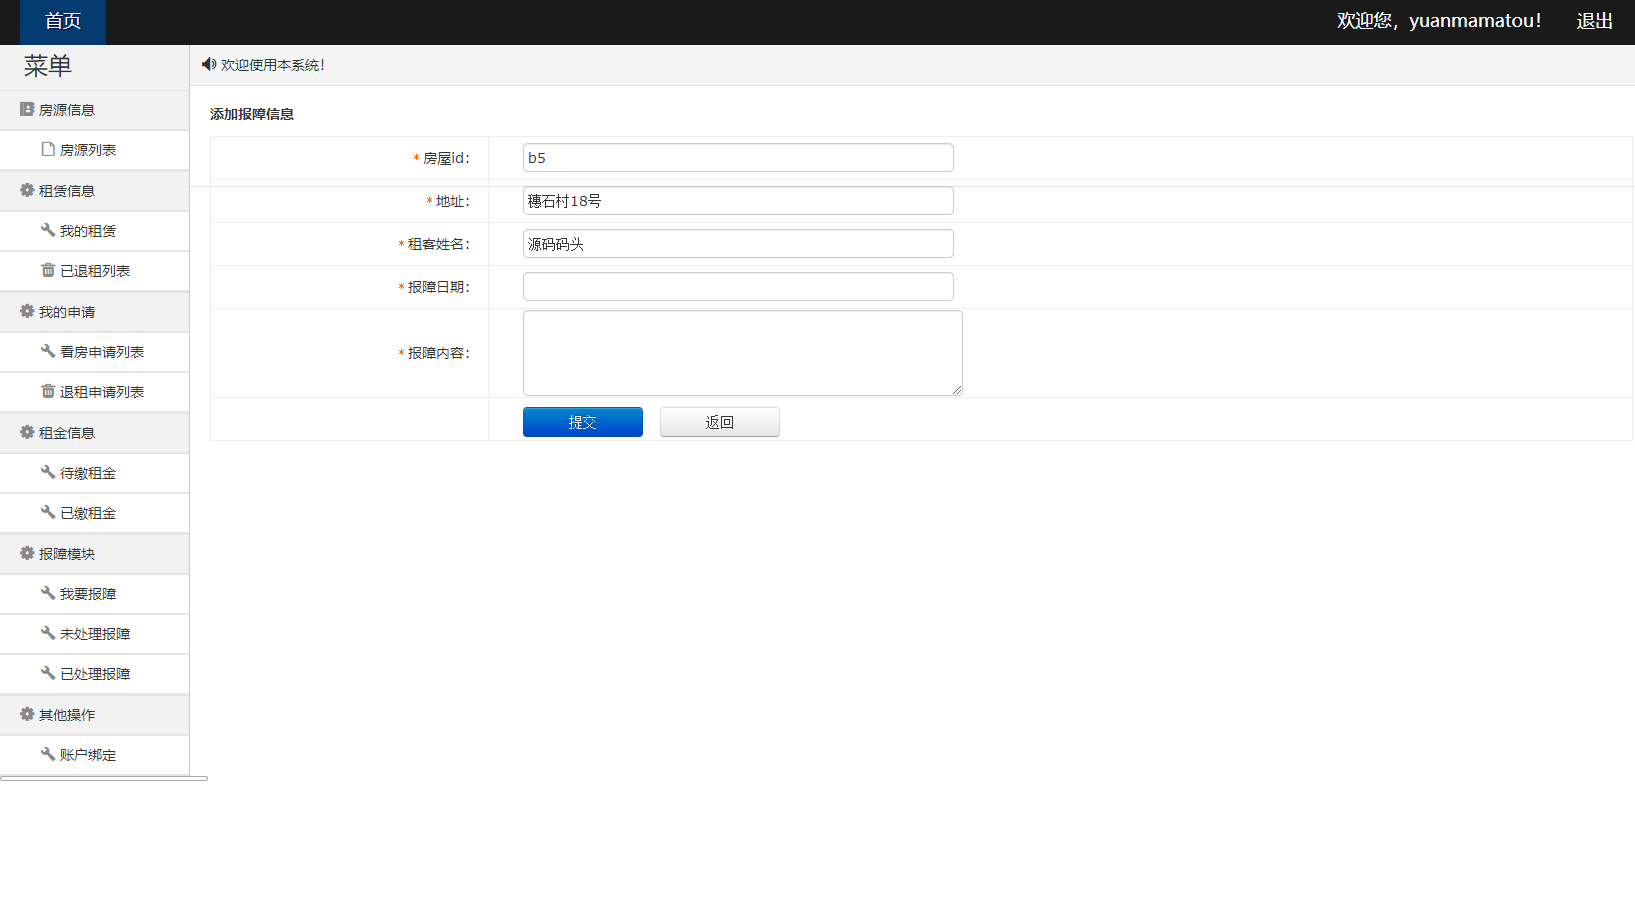Image resolution: width=1635 pixels, height=904 pixels.
Task: Click the wrench icon next to 账户绑定
Action: click(x=47, y=754)
